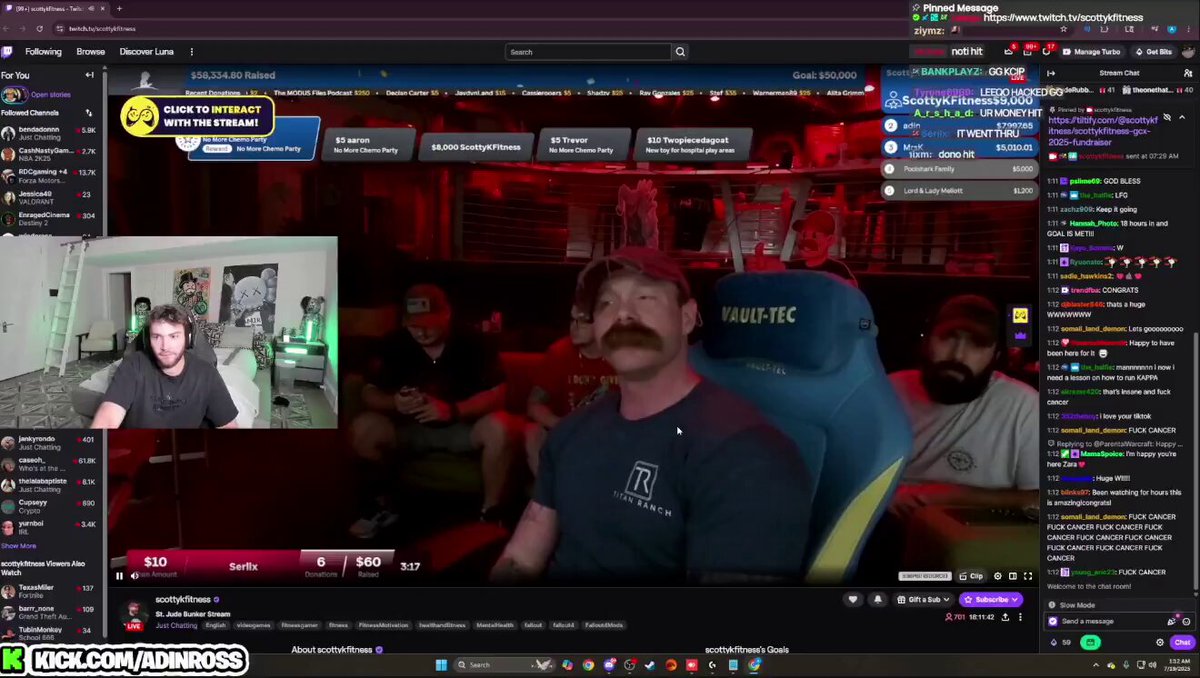1200x678 pixels.
Task: Open Manage Turbo
Action: point(1091,52)
